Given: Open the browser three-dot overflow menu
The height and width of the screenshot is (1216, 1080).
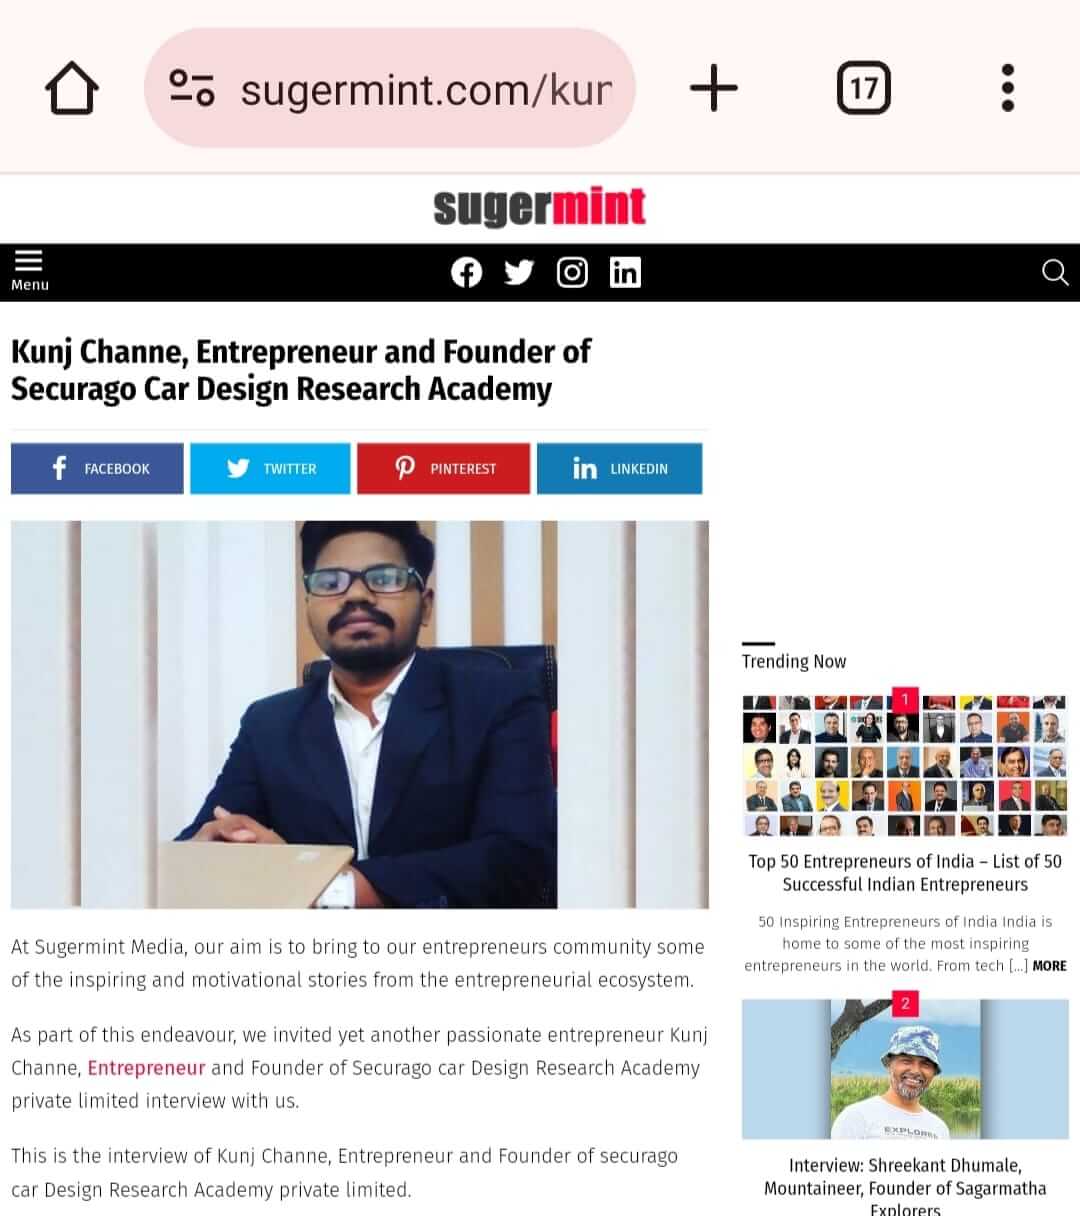Looking at the screenshot, I should pos(1008,88).
